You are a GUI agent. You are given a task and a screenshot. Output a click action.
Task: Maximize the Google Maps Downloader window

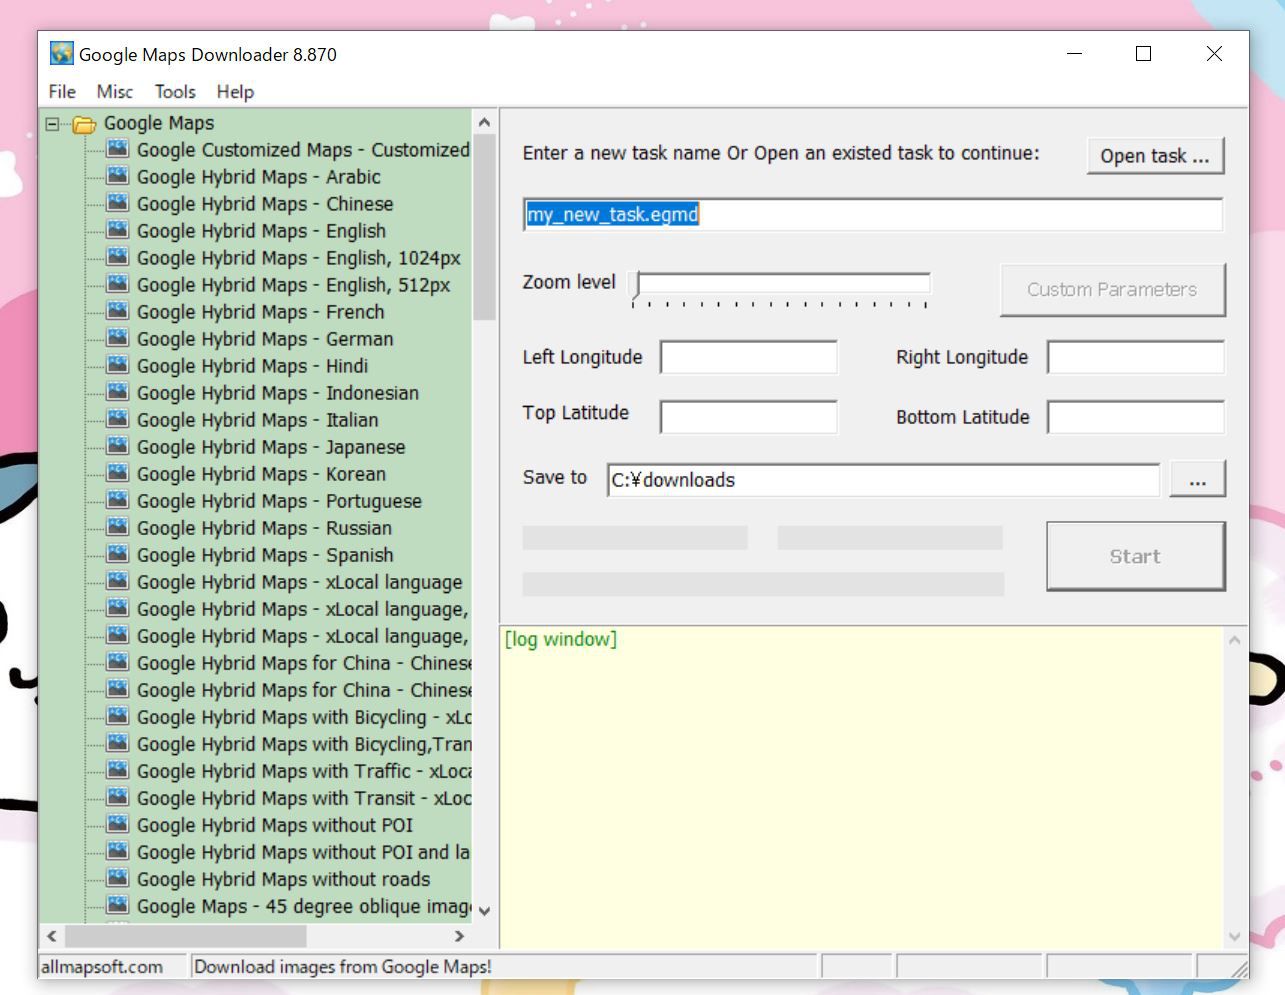(1144, 54)
